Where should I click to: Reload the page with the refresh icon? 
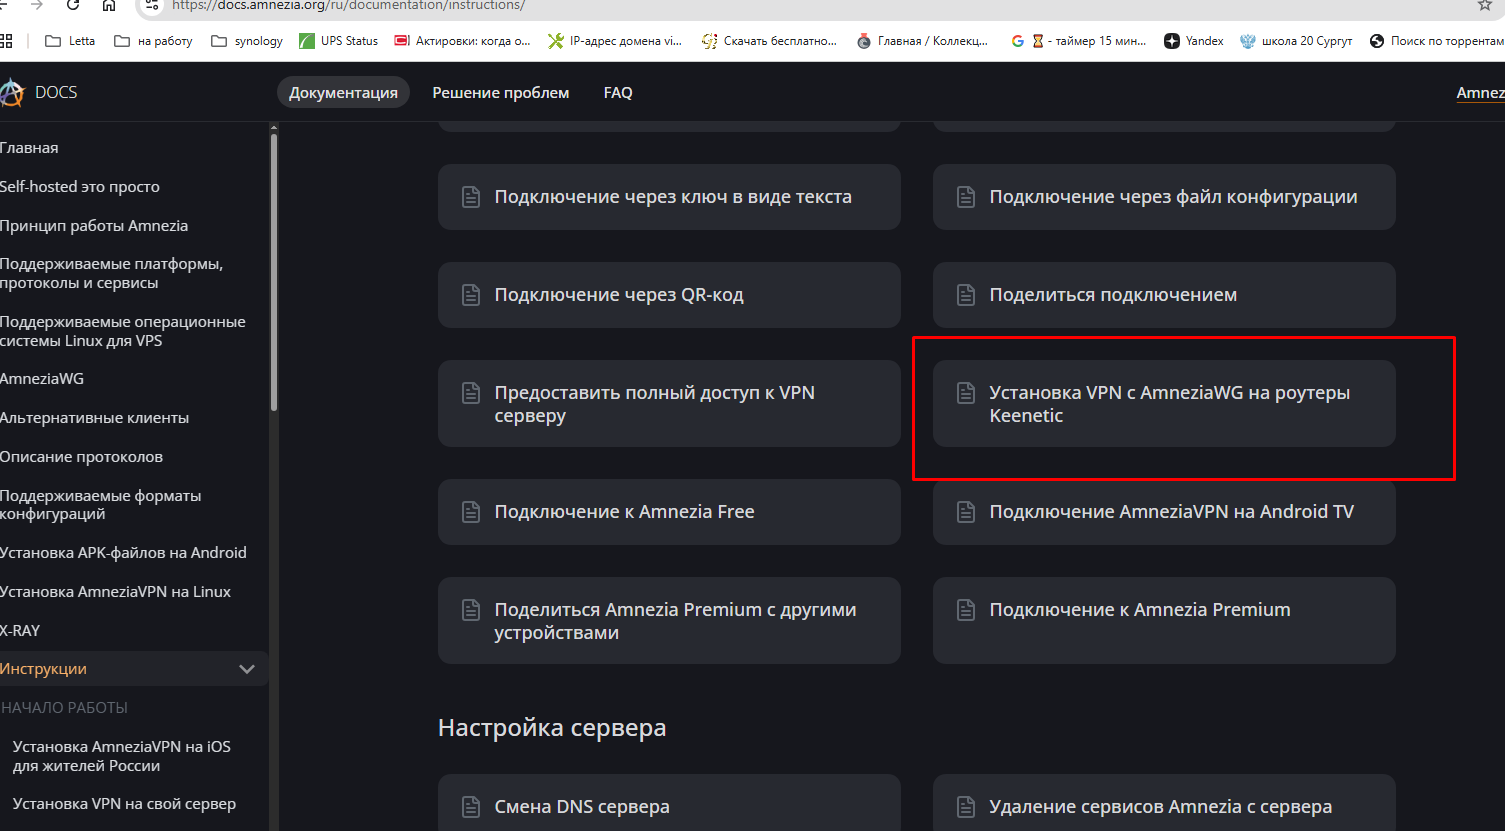[73, 5]
